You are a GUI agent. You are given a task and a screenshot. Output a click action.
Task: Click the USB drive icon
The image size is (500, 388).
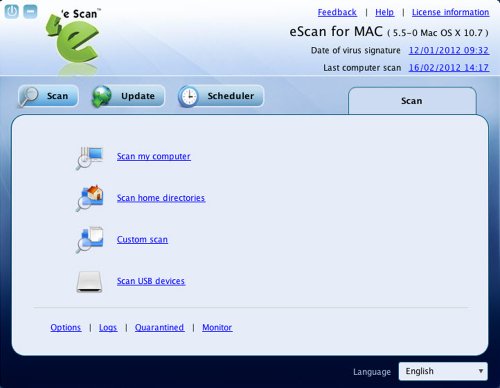(x=89, y=282)
